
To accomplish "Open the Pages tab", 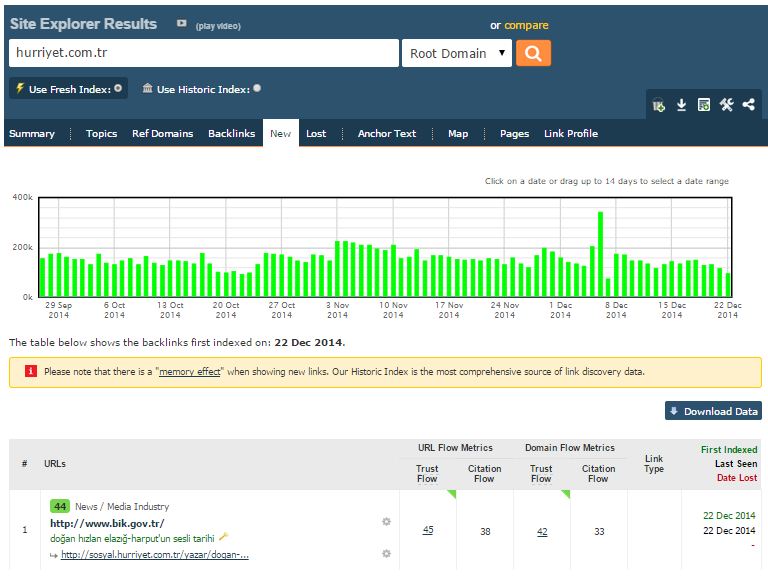I will pyautogui.click(x=514, y=133).
